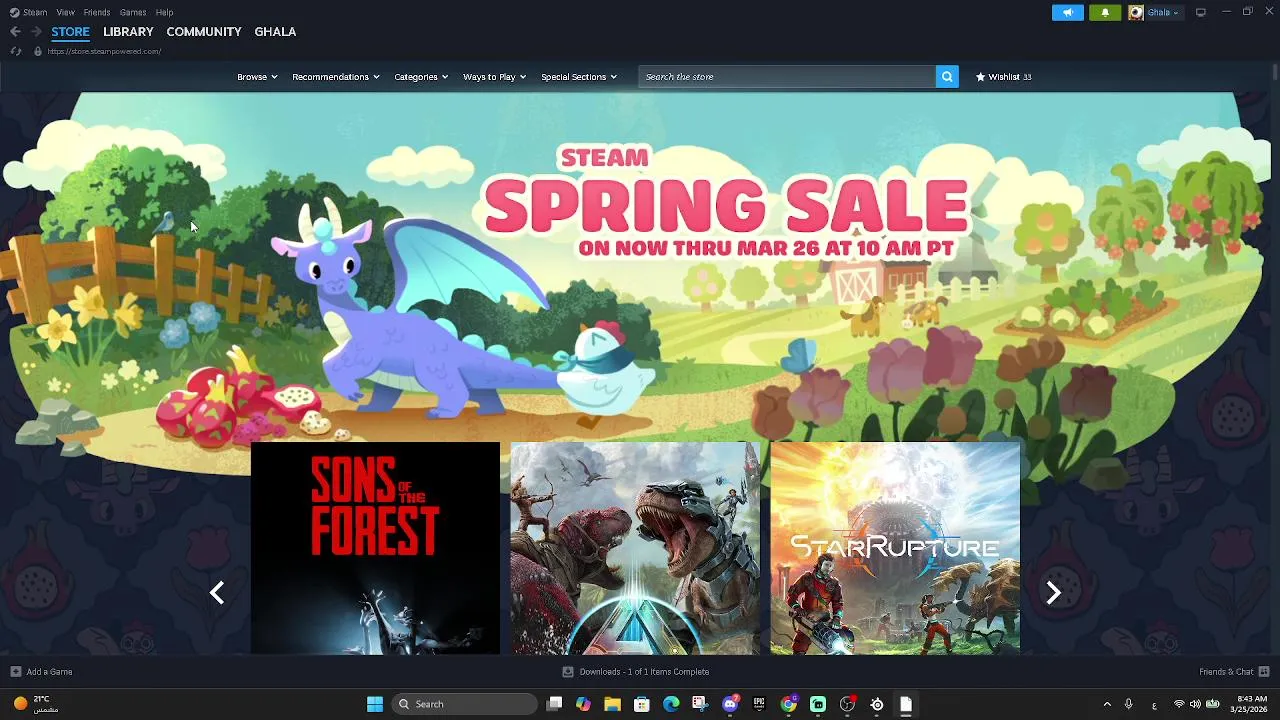Show previous featured games with left arrow

tap(217, 593)
